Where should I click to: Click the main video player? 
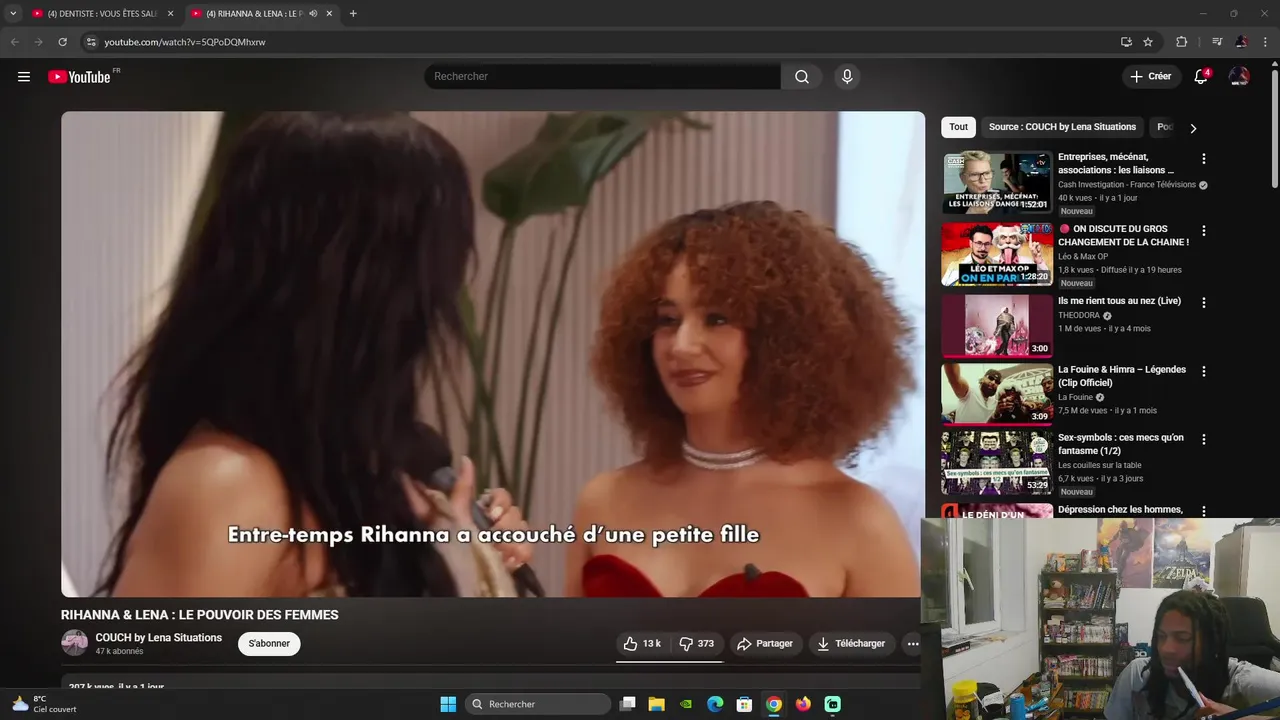pyautogui.click(x=492, y=354)
